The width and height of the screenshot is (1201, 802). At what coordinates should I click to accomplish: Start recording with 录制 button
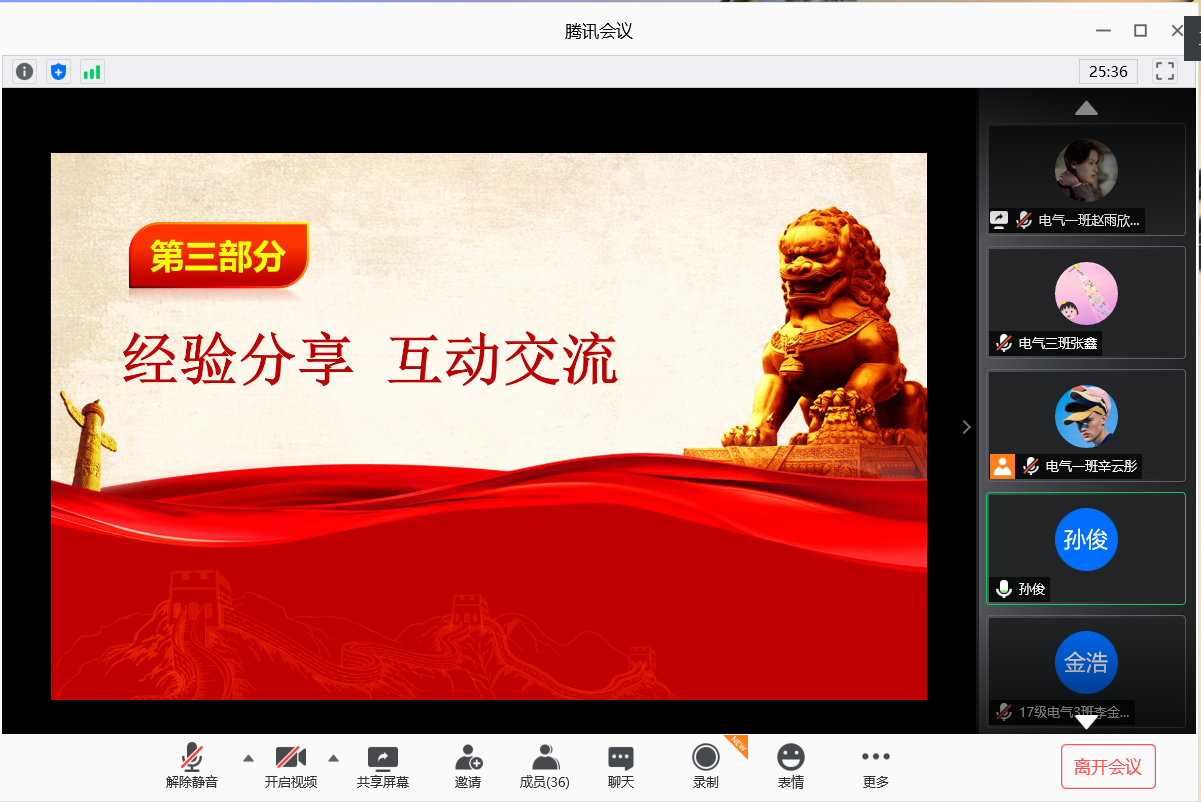706,767
